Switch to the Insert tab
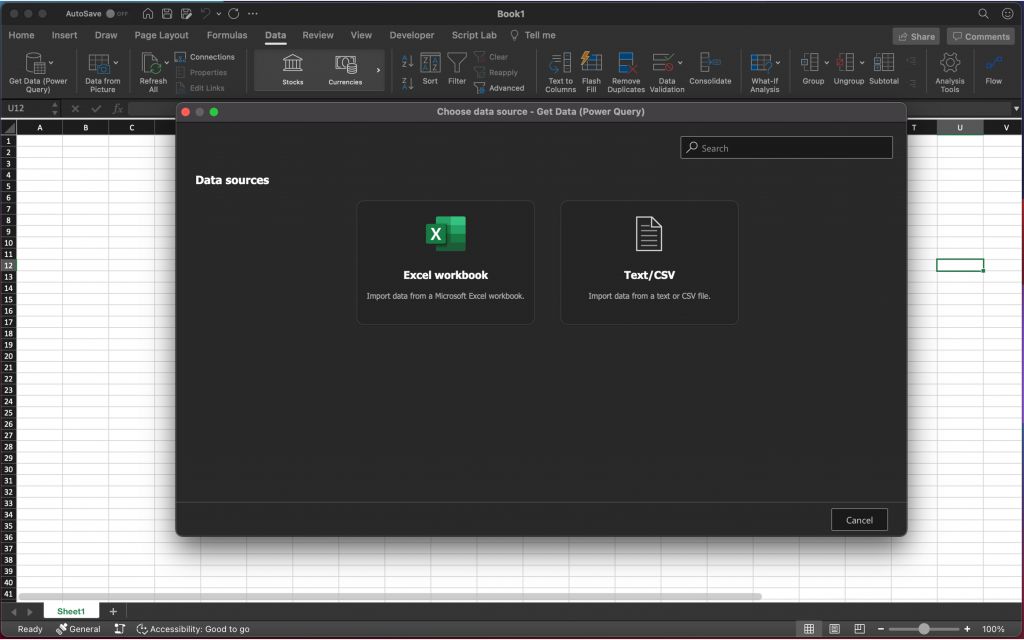This screenshot has width=1024, height=640. coord(64,35)
